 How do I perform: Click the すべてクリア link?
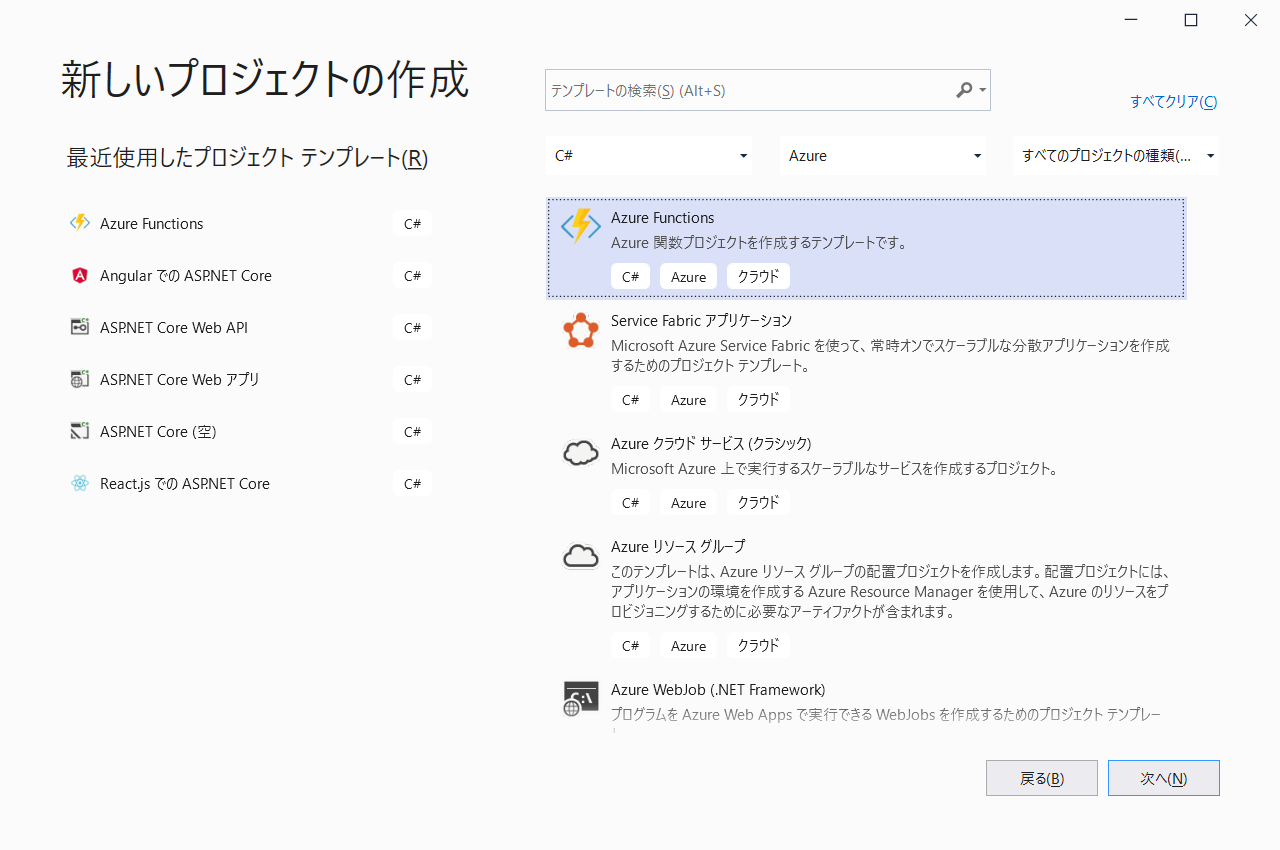click(x=1174, y=101)
